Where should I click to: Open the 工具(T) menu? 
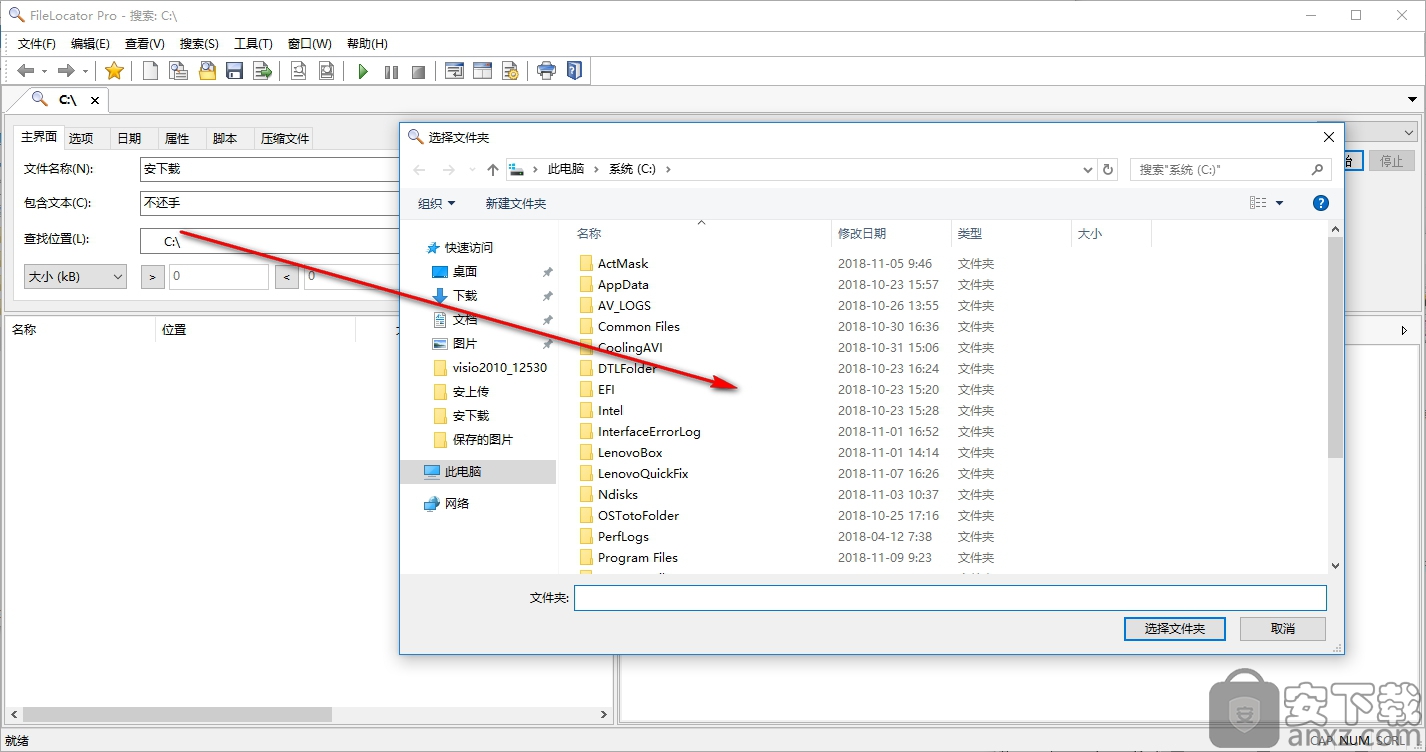coord(253,44)
